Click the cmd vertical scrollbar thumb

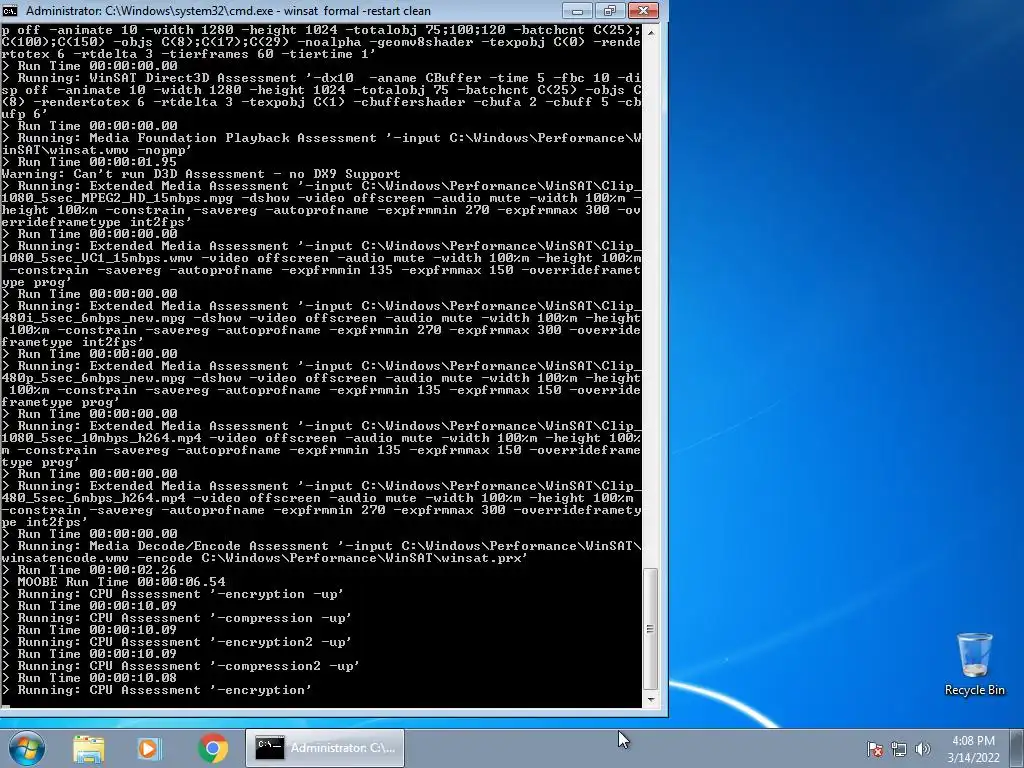click(x=650, y=628)
